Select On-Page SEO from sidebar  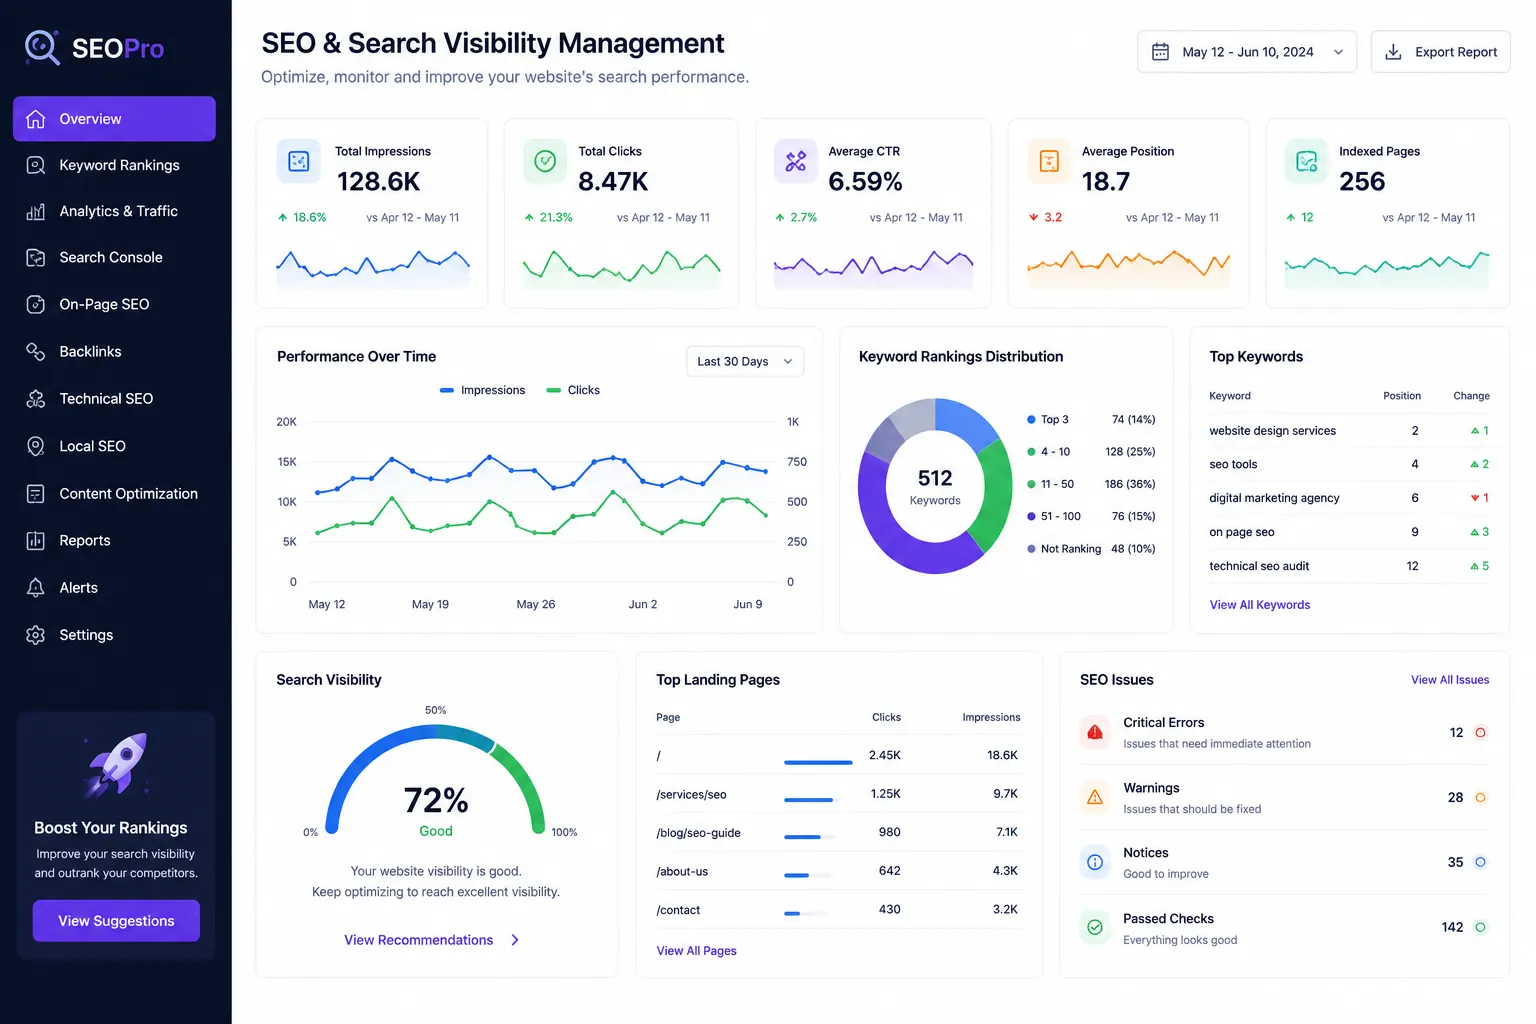point(114,304)
